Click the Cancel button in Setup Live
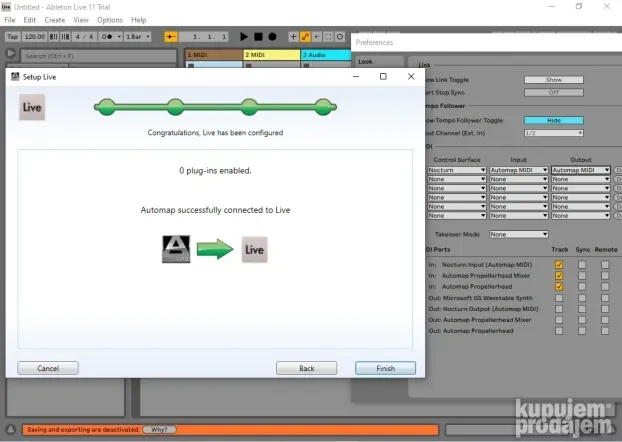The image size is (622, 442). coord(48,368)
